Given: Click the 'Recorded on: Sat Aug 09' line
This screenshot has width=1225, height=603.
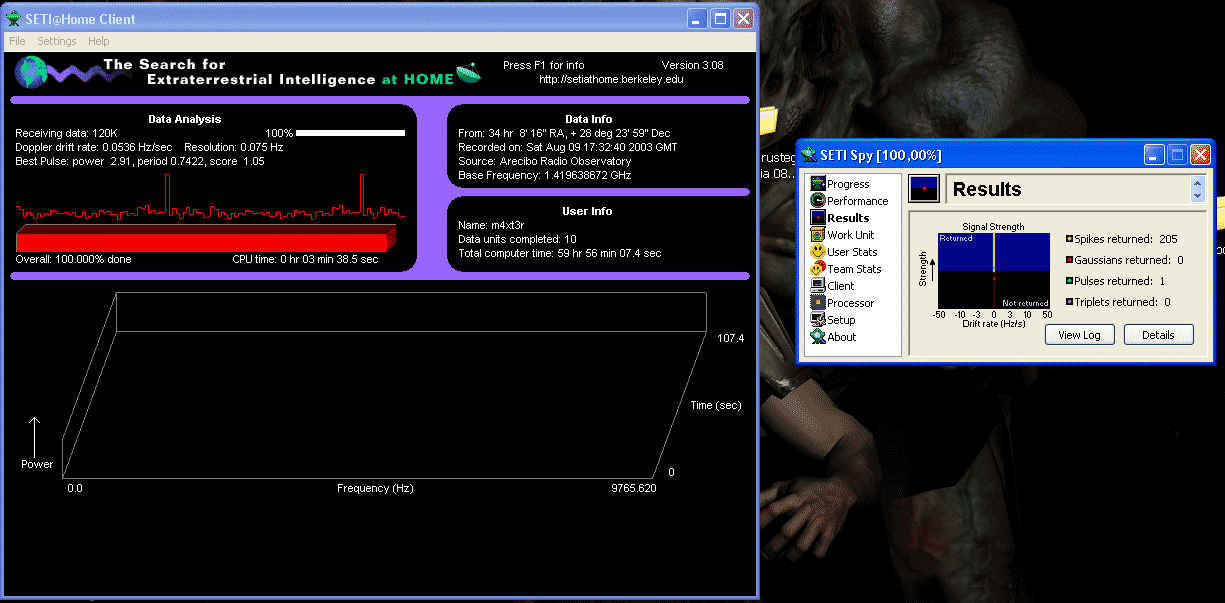Looking at the screenshot, I should (x=567, y=147).
